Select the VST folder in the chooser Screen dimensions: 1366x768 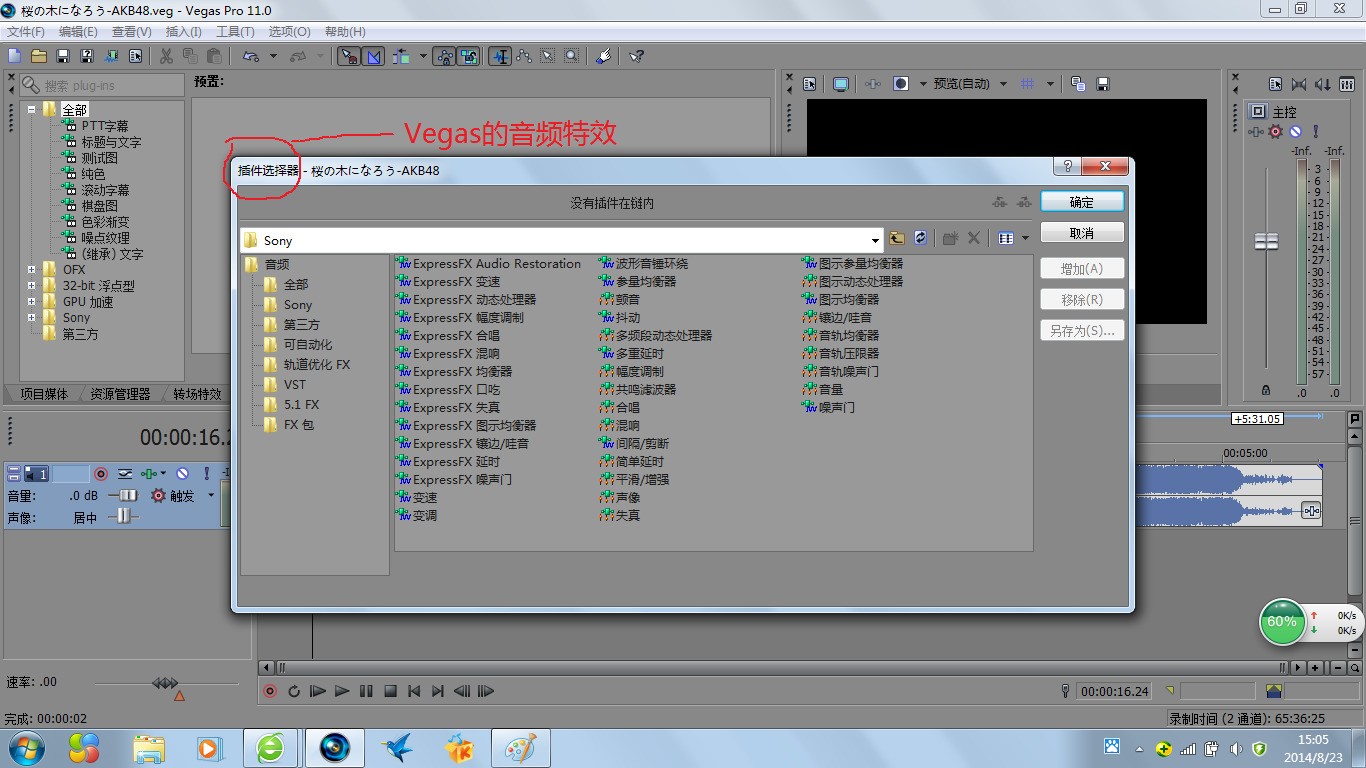295,384
